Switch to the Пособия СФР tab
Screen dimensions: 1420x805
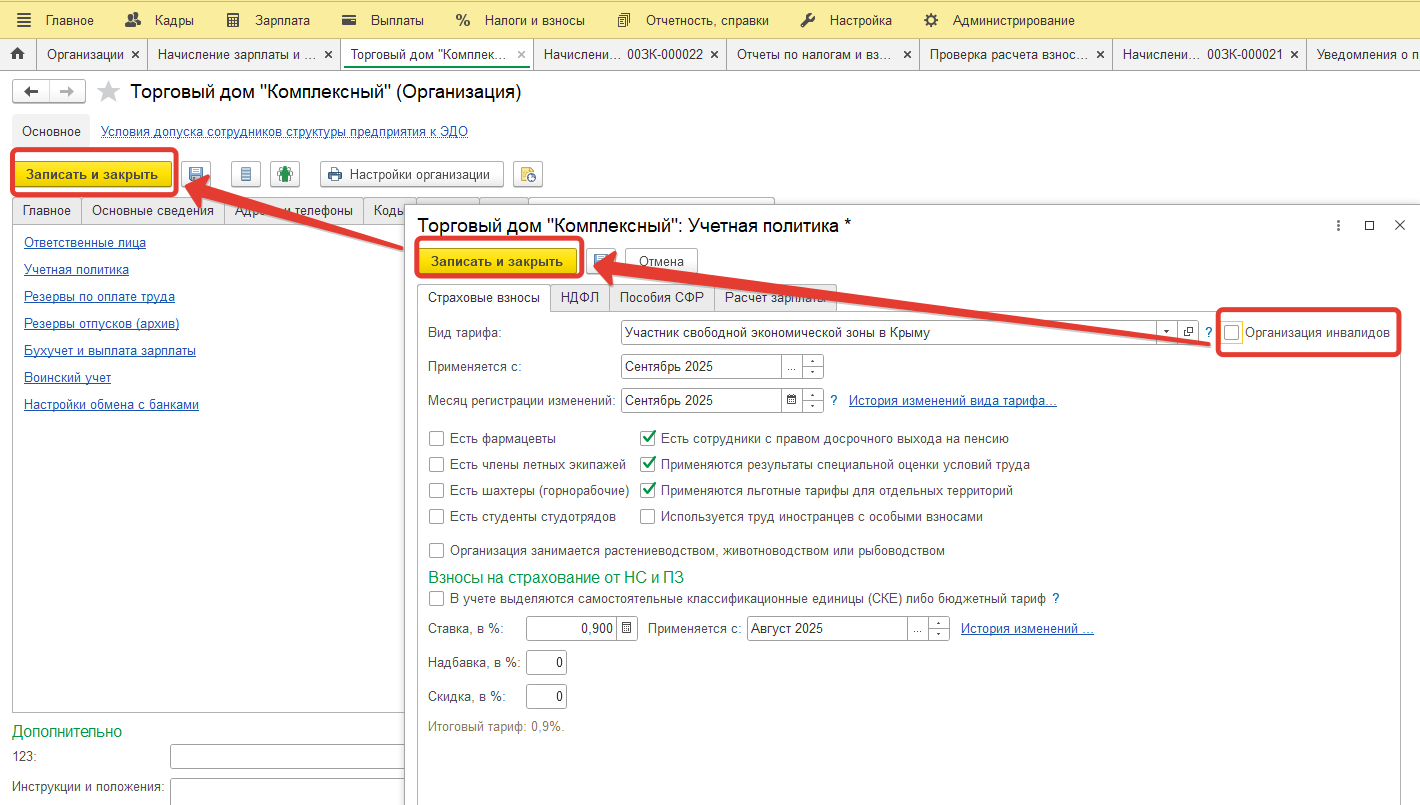[661, 297]
